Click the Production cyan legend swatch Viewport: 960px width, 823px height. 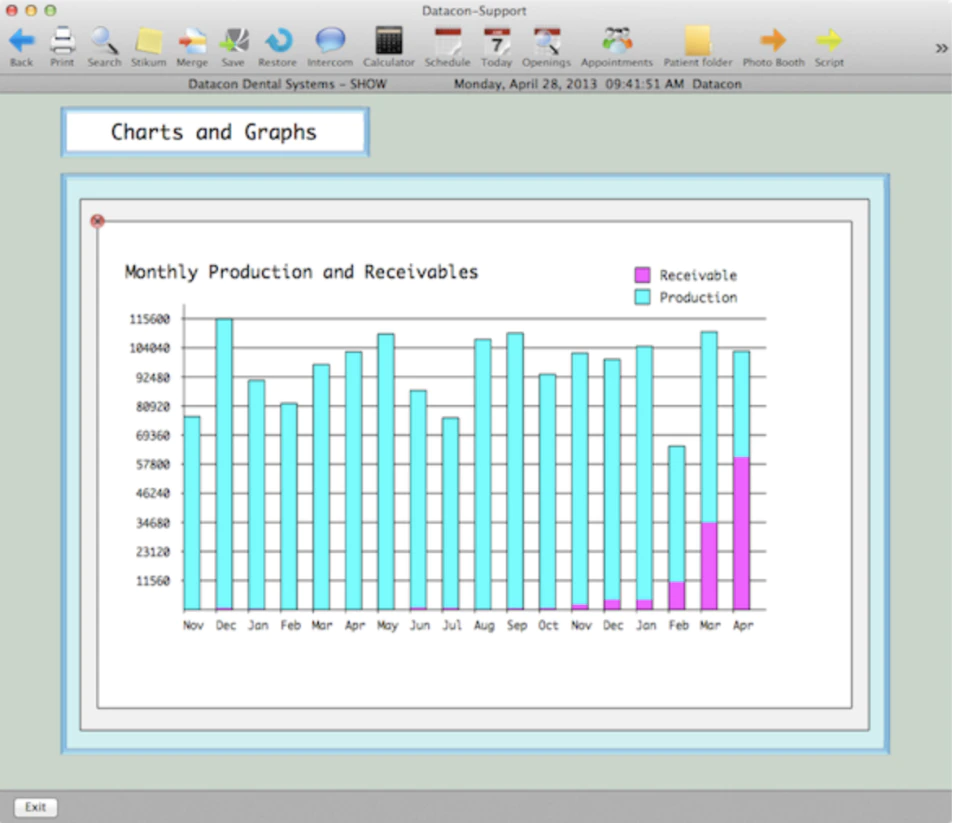tap(642, 298)
